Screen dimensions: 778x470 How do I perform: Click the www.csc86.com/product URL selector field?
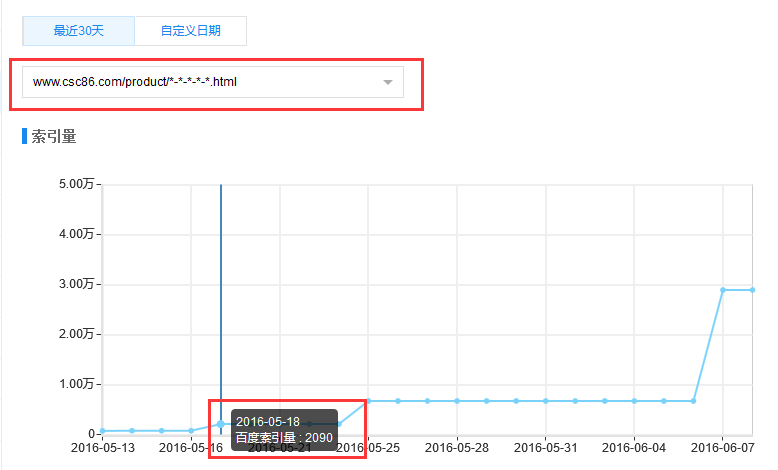pyautogui.click(x=200, y=82)
